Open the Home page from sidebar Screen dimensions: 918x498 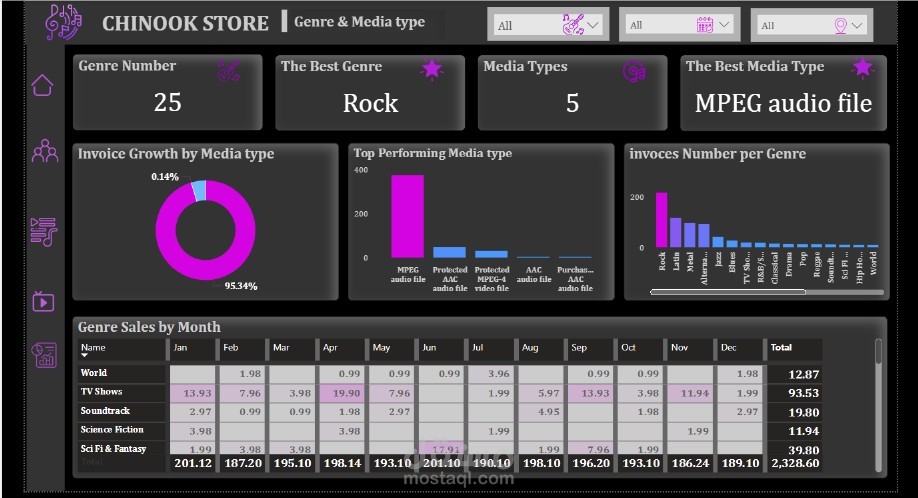43,85
